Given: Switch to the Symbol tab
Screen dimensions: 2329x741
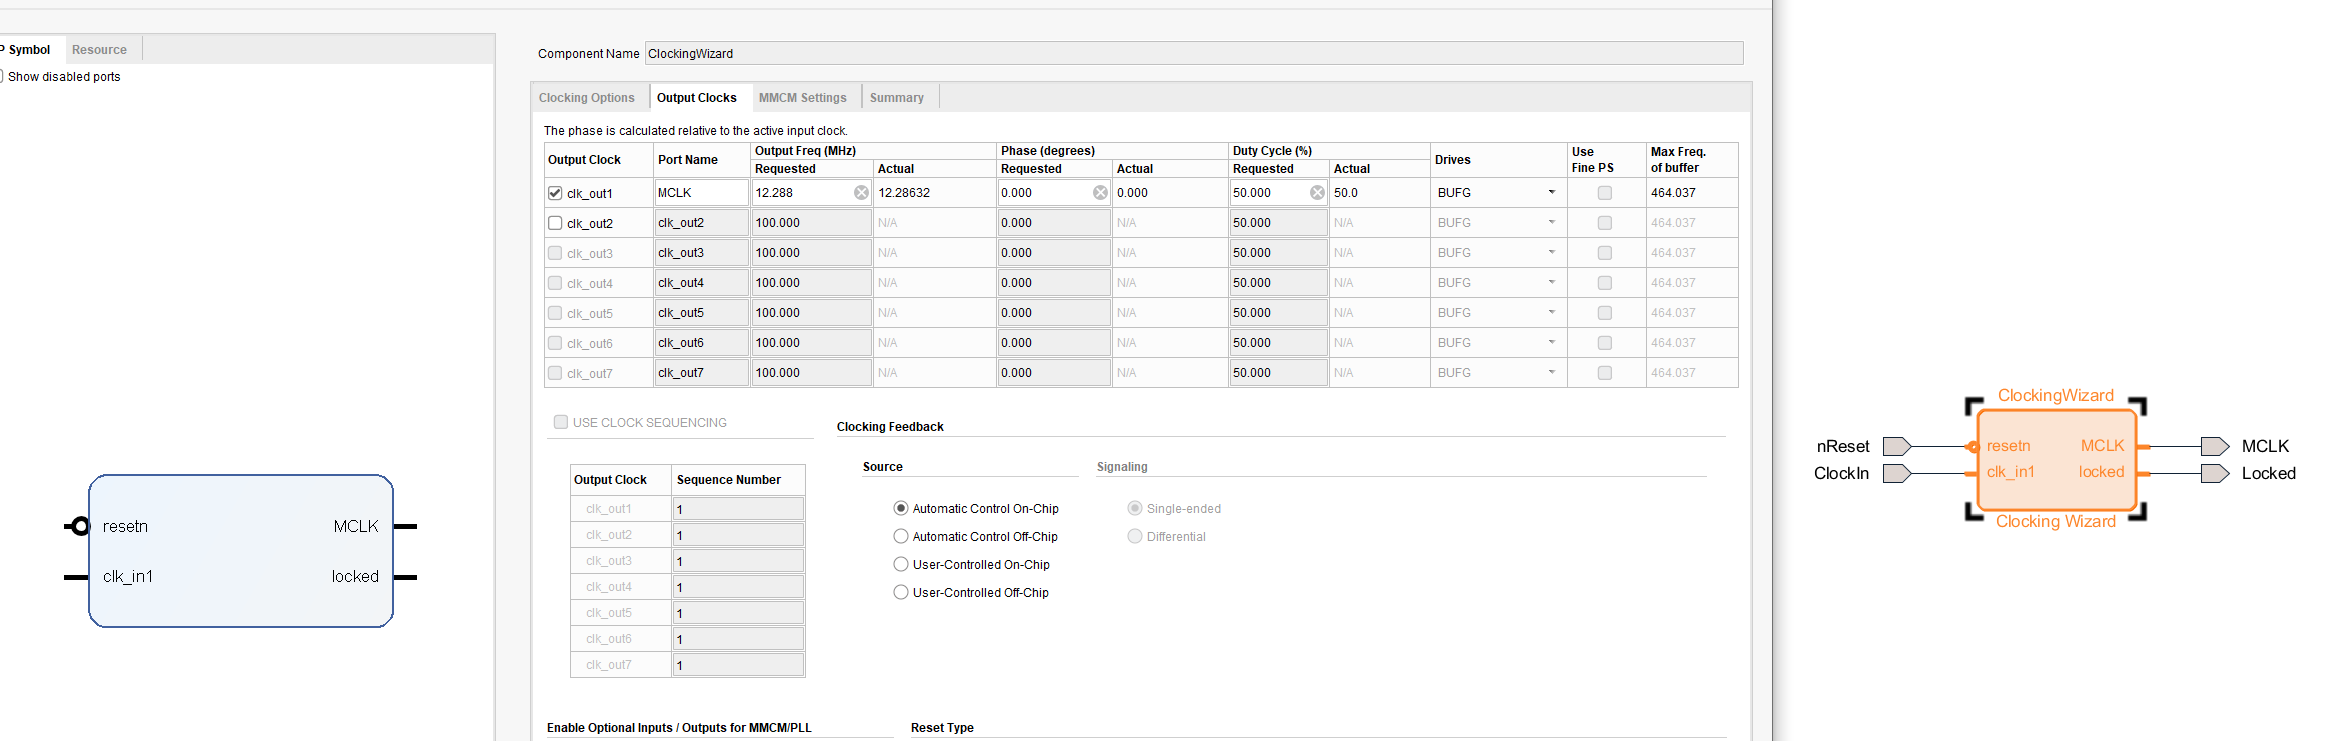Looking at the screenshot, I should click(x=28, y=50).
